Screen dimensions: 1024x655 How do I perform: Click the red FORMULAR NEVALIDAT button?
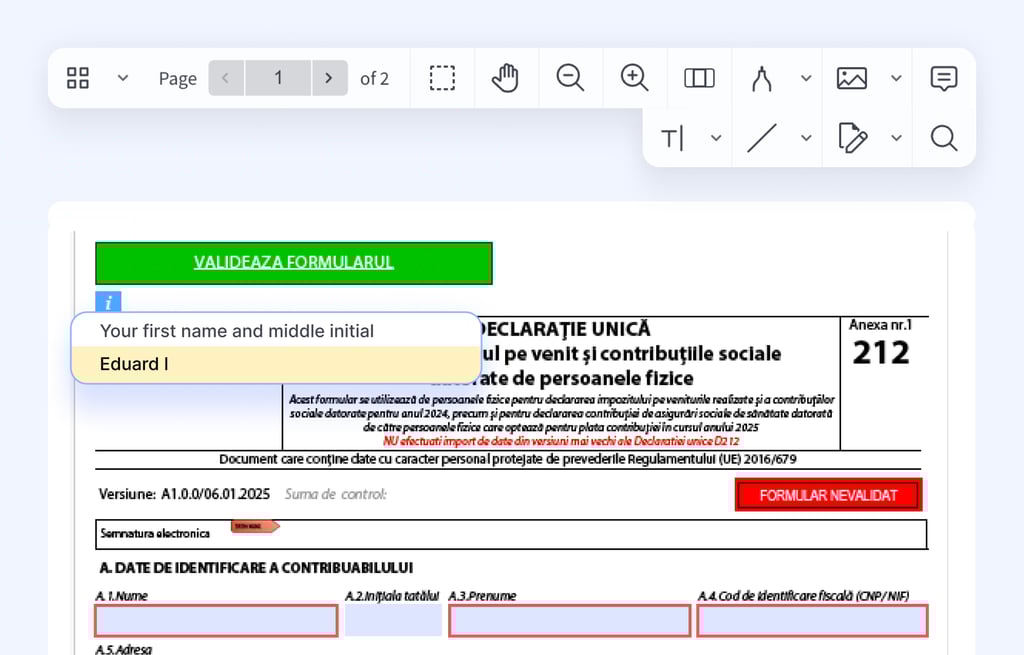click(x=828, y=495)
